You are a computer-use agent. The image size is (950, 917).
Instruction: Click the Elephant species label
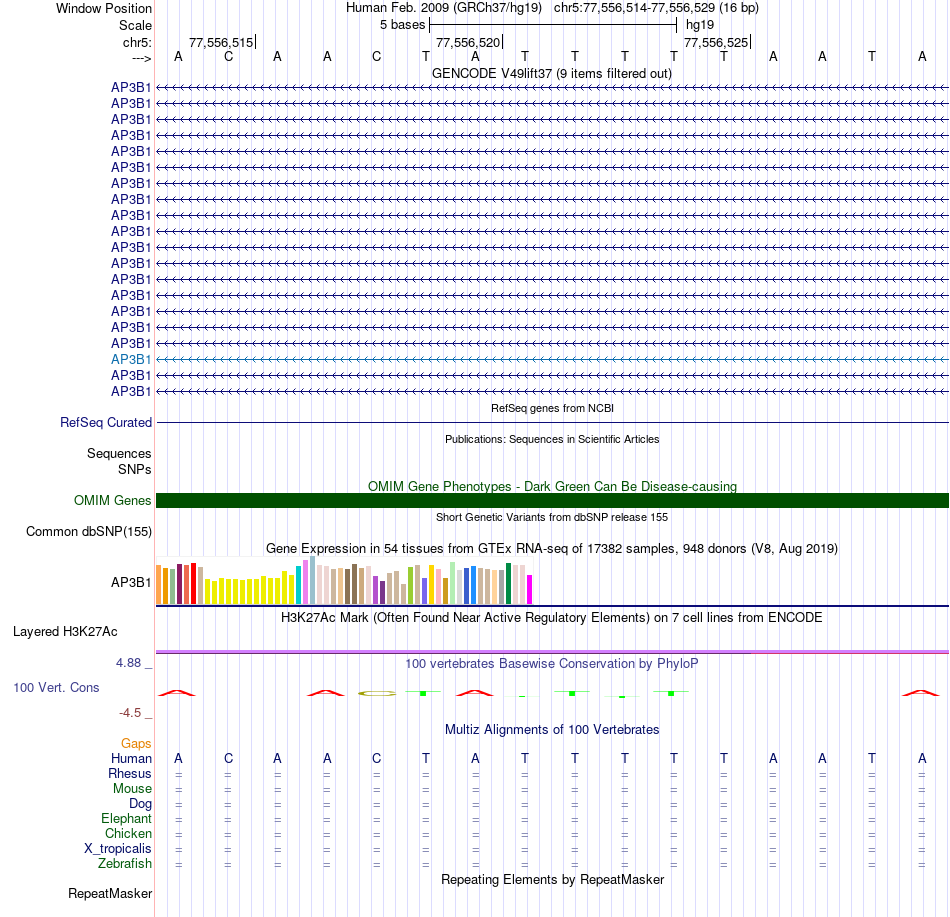point(126,818)
